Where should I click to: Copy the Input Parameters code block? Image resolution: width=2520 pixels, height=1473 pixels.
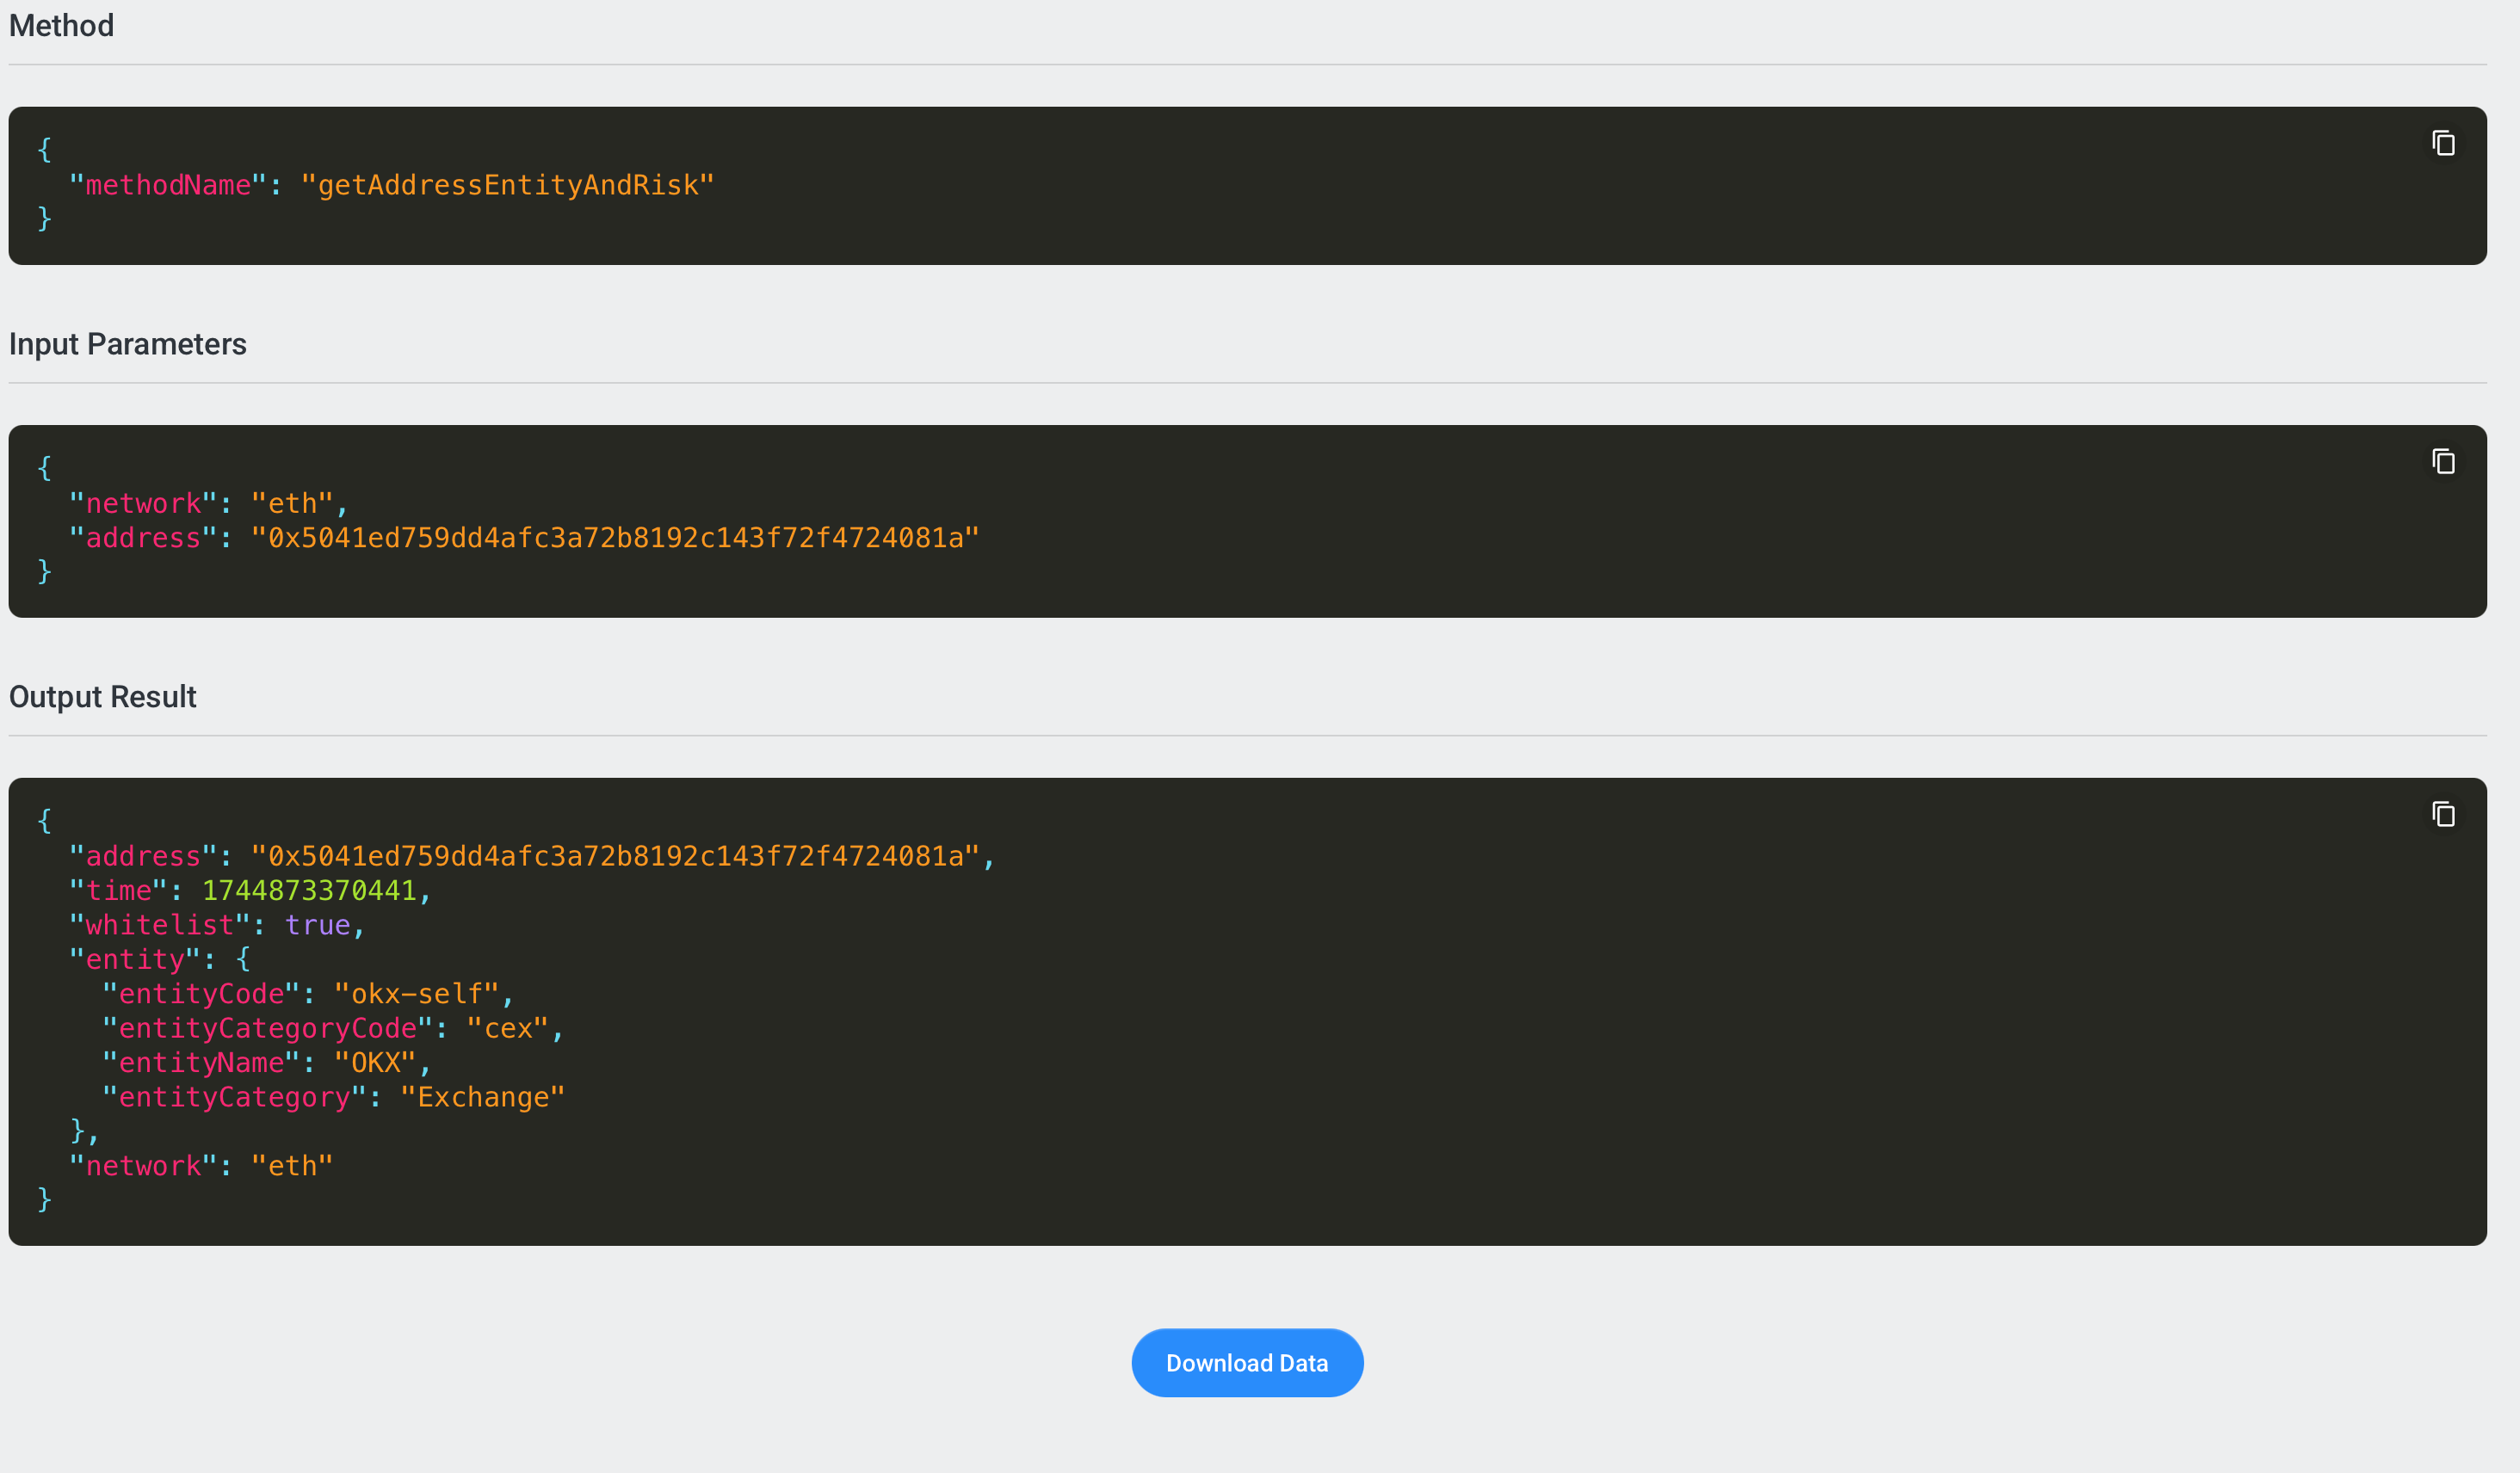tap(2443, 462)
